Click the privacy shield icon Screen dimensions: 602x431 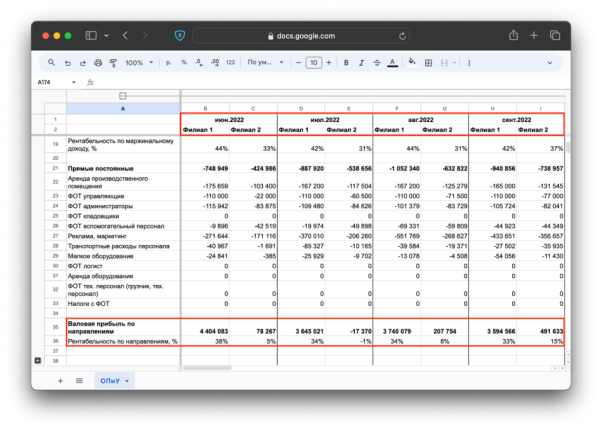pos(180,36)
